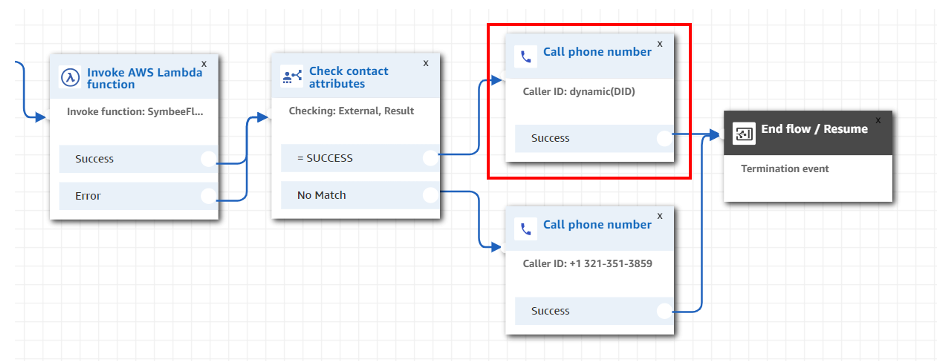The height and width of the screenshot is (361, 937).
Task: Delete the highlighted Call phone number block
Action: tap(660, 44)
